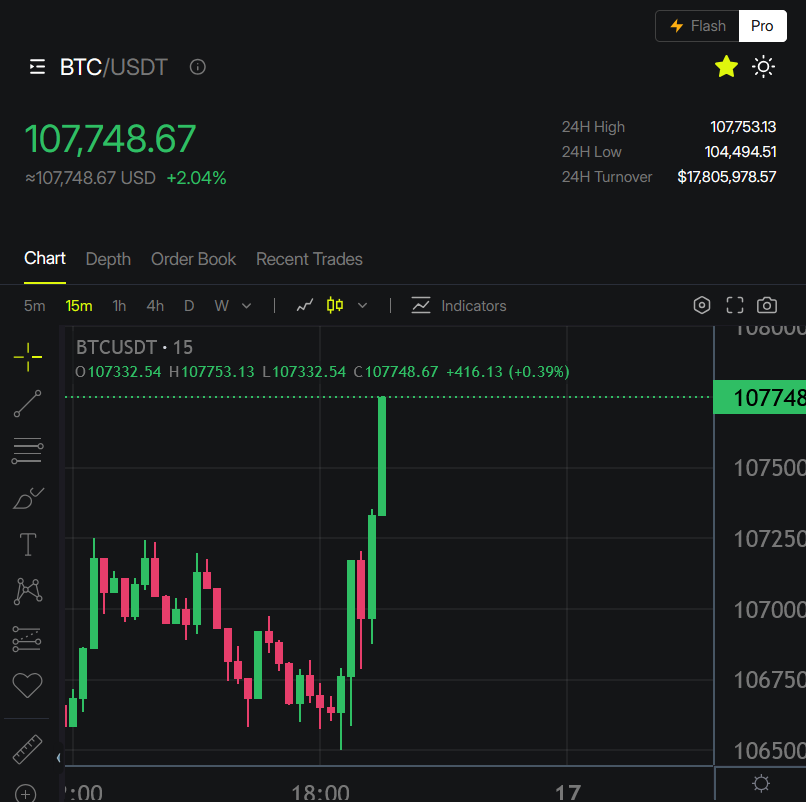Open the Depth tab
This screenshot has width=806, height=802.
point(108,259)
